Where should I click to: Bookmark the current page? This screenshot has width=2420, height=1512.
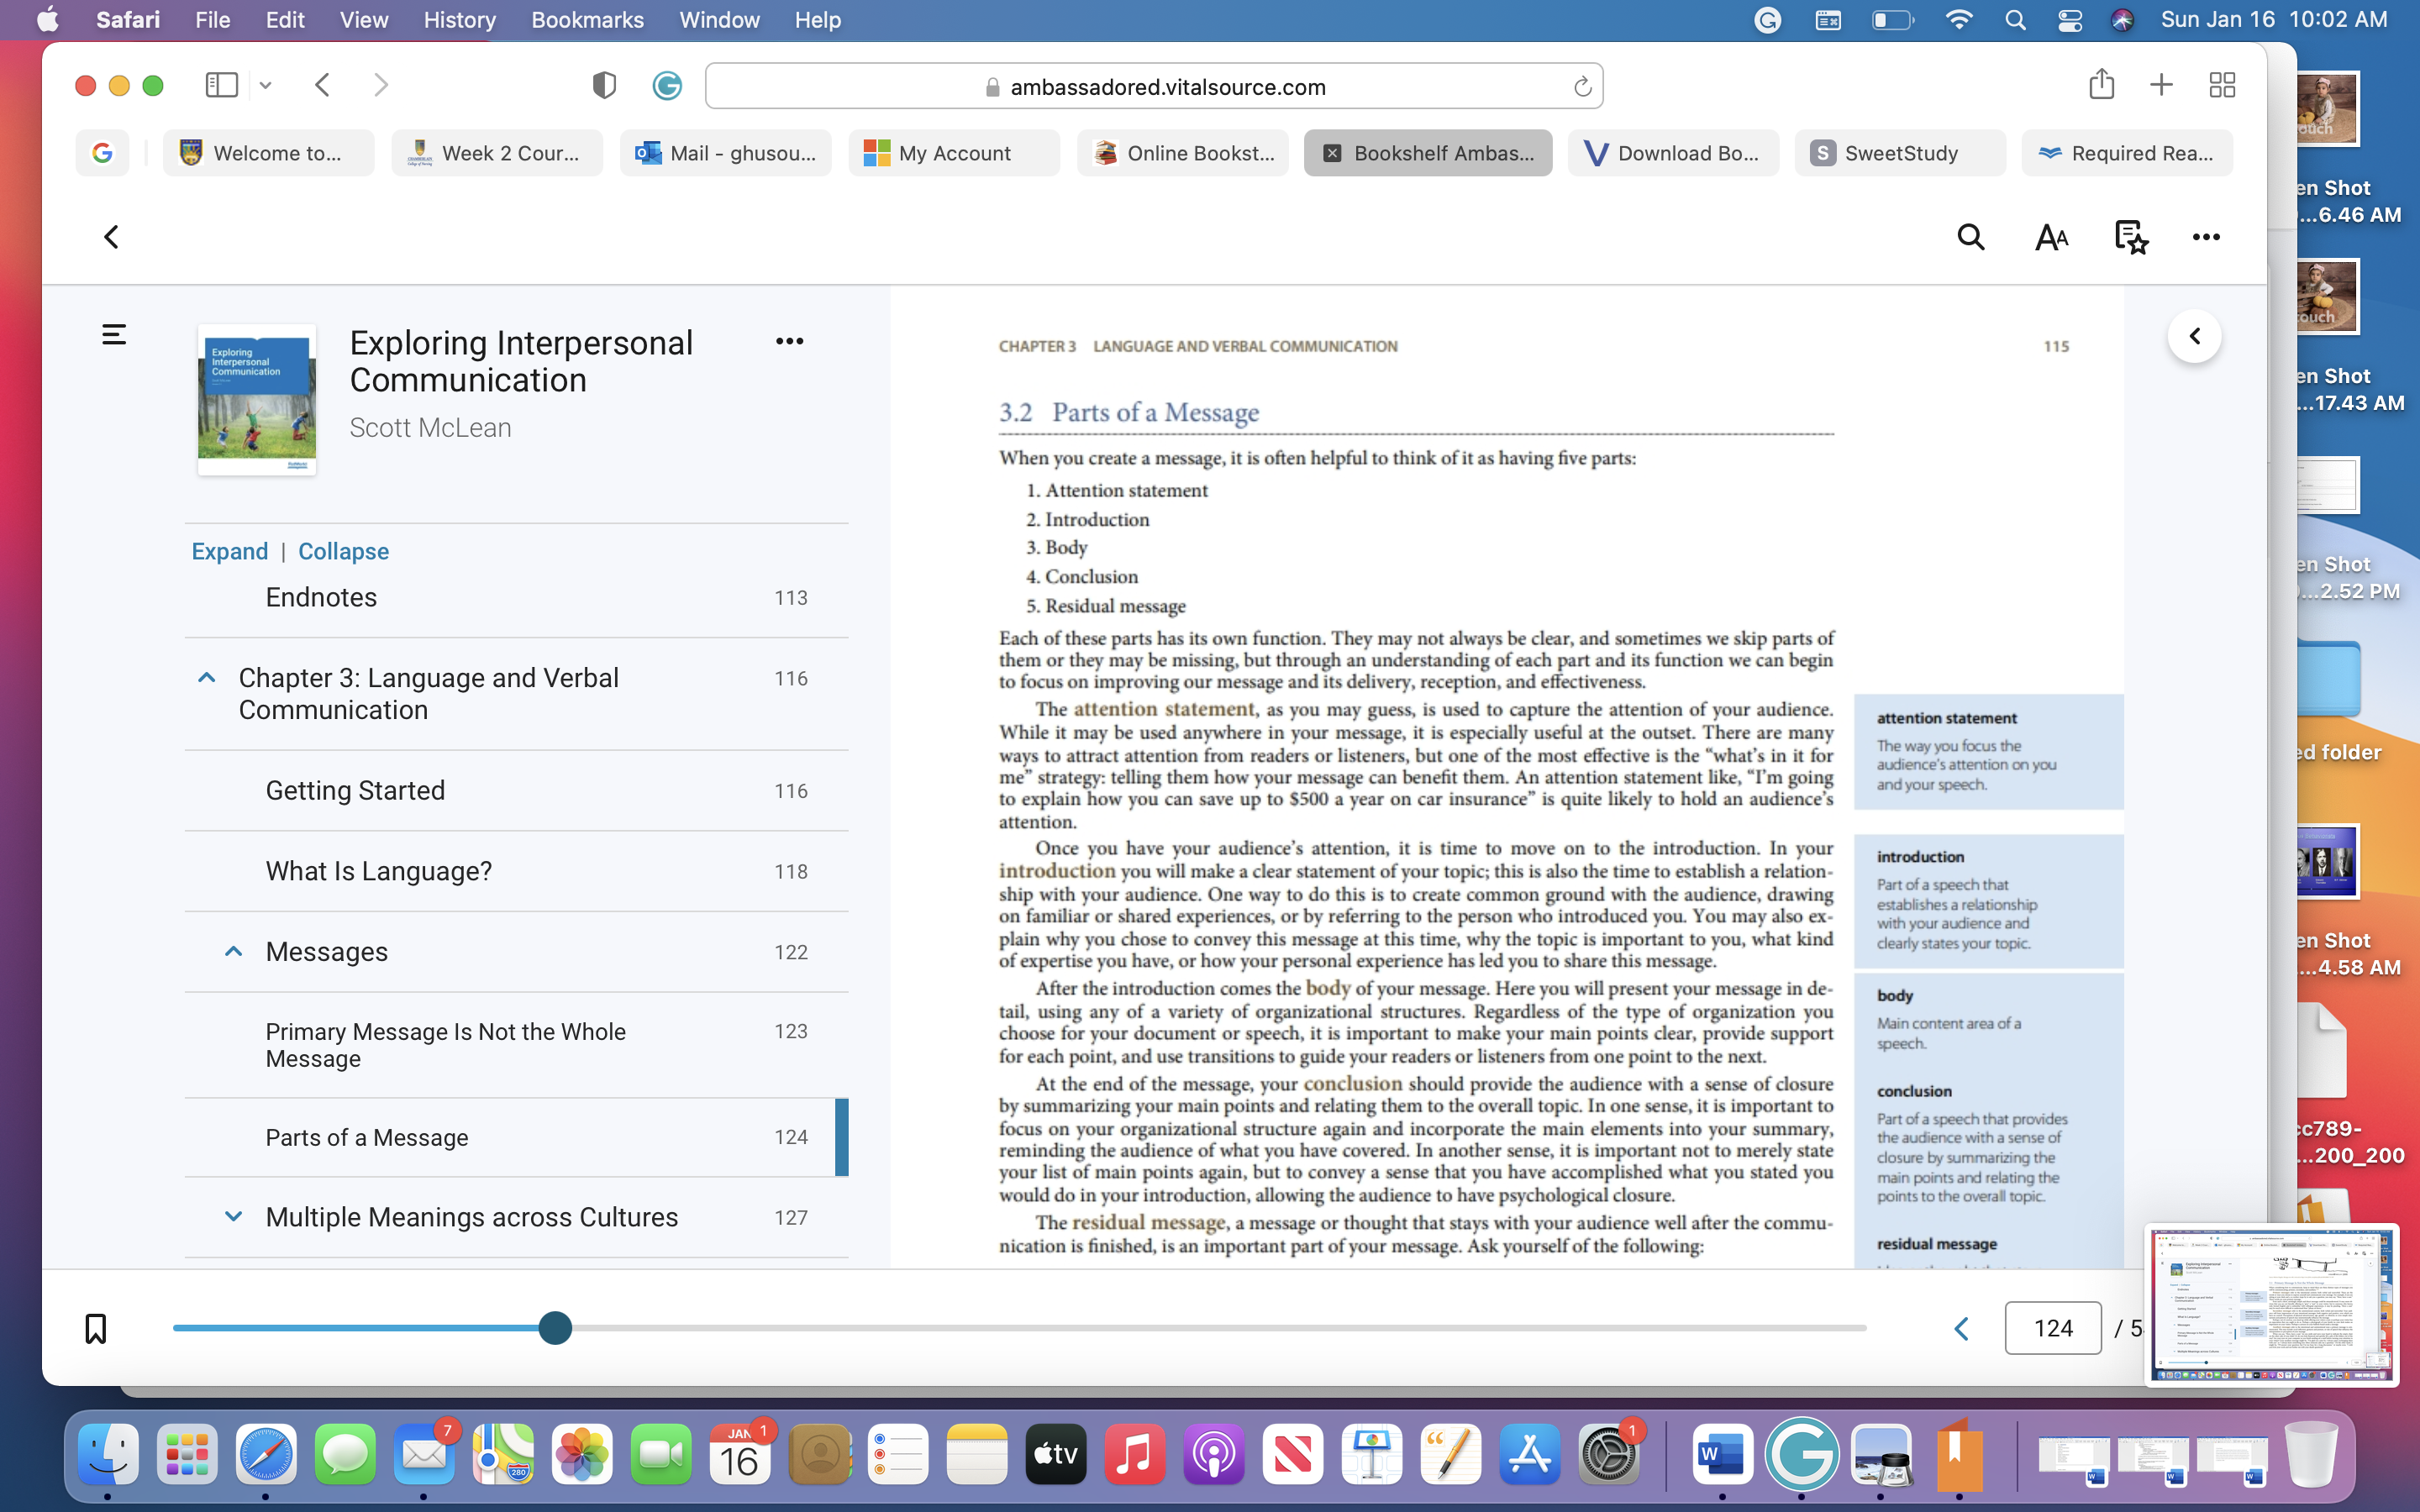pyautogui.click(x=95, y=1328)
